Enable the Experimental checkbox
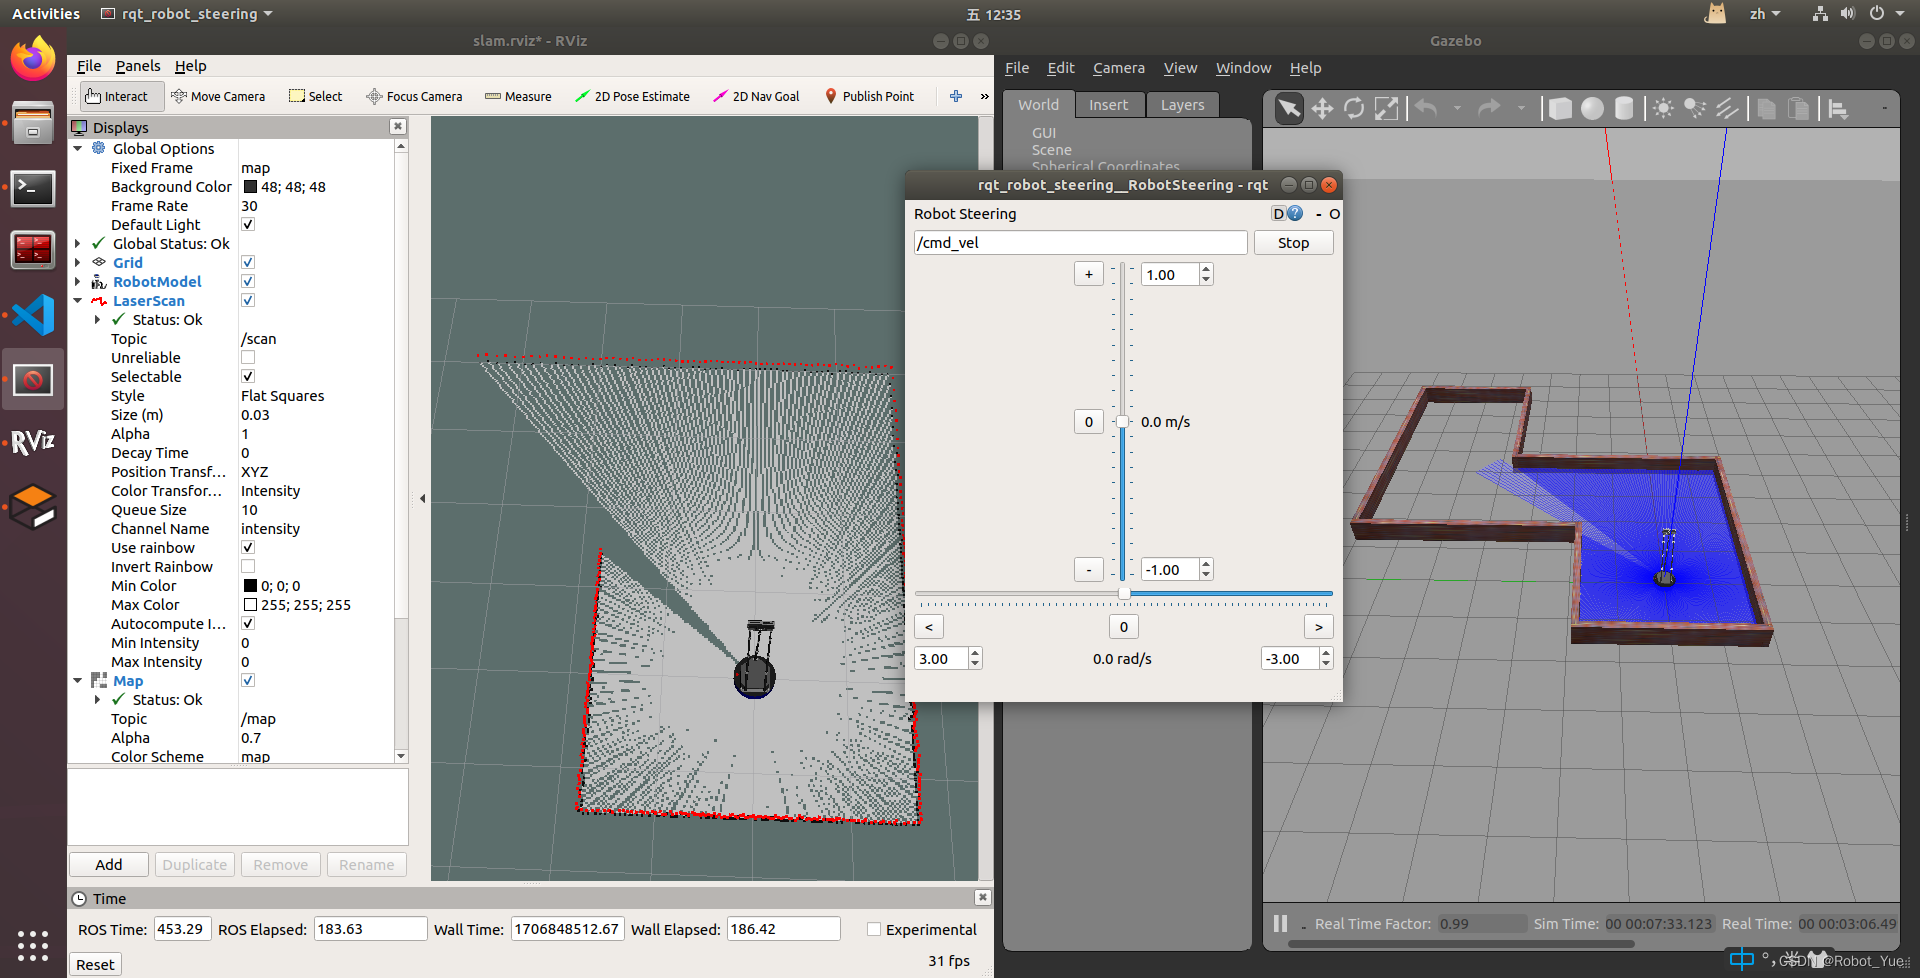 click(x=874, y=929)
